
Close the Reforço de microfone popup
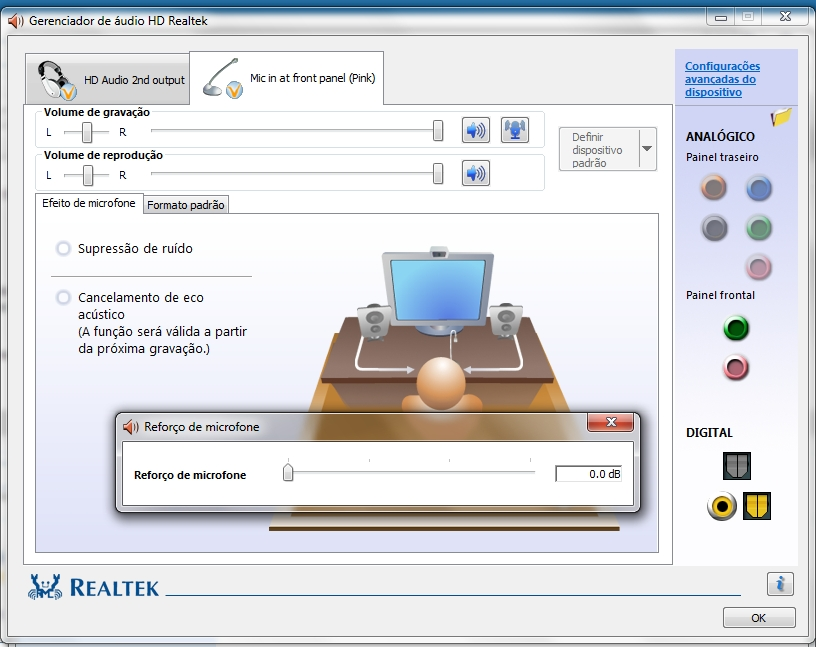point(610,422)
